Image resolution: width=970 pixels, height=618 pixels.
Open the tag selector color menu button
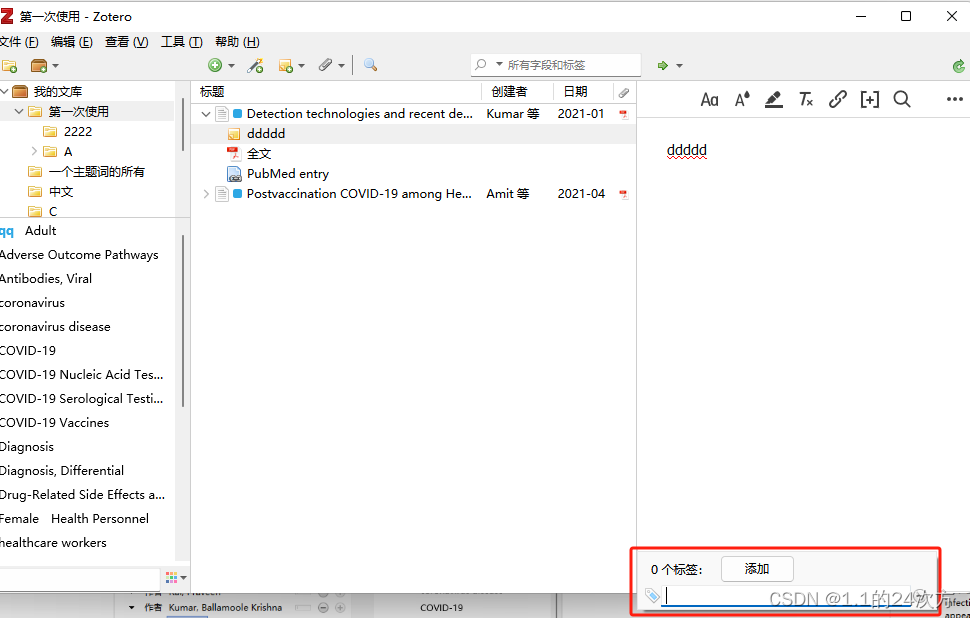click(x=176, y=577)
